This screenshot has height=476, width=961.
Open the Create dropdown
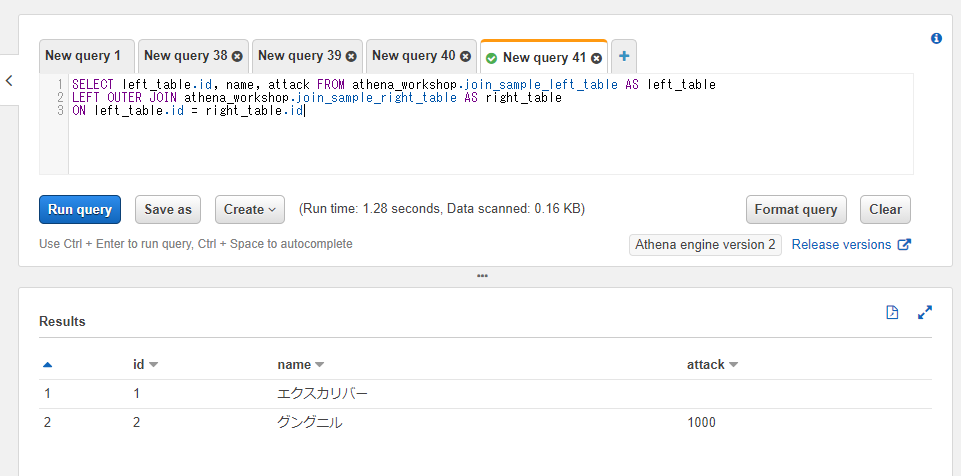250,209
